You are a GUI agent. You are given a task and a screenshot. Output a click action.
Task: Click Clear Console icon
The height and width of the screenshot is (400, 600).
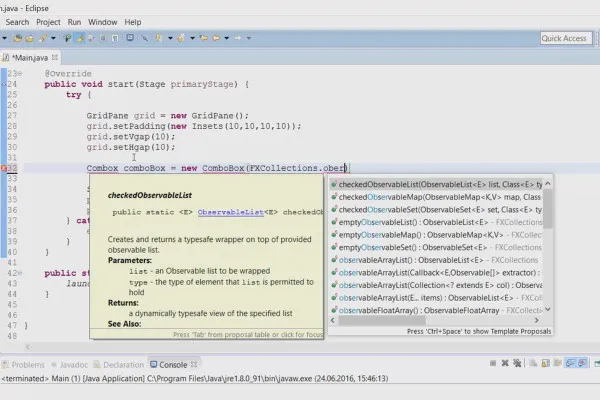pyautogui.click(x=533, y=363)
